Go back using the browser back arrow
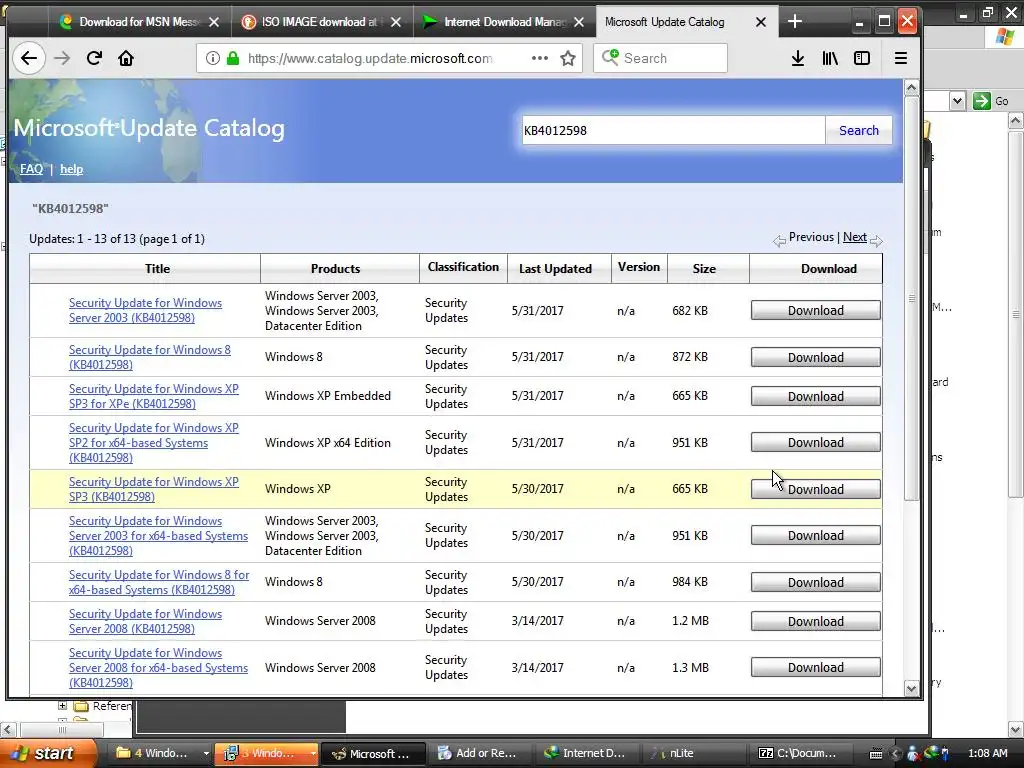The image size is (1024, 768). [29, 58]
